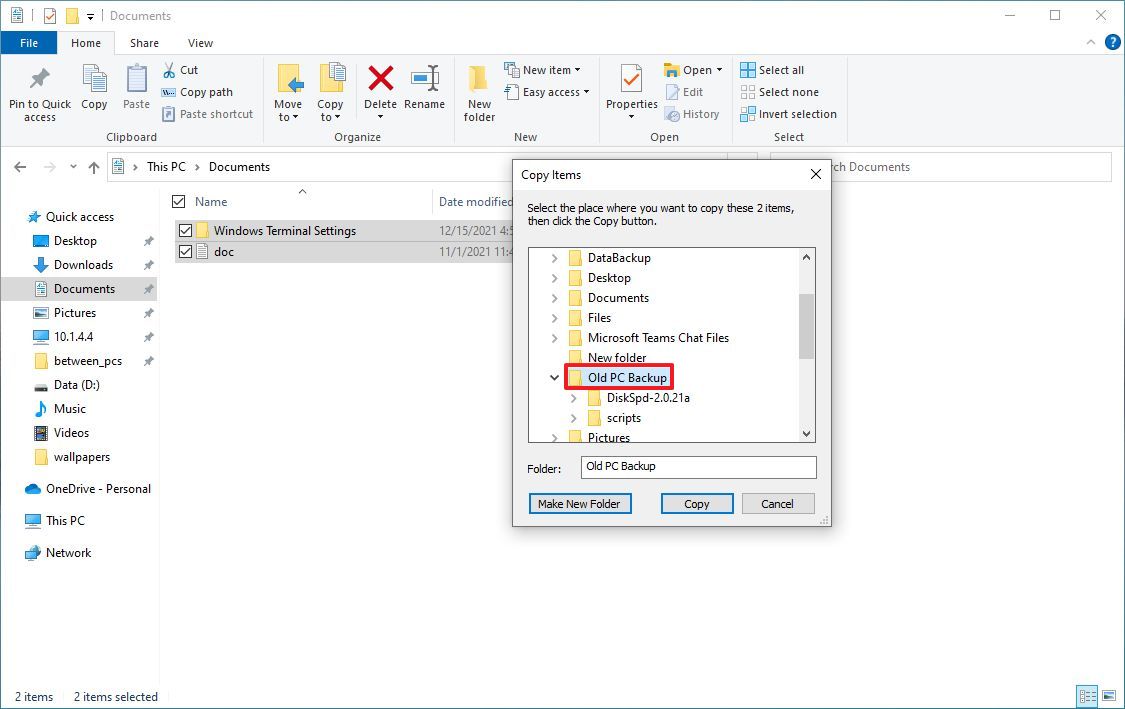Confirm with the Copy button
The image size is (1125, 709).
pos(697,503)
